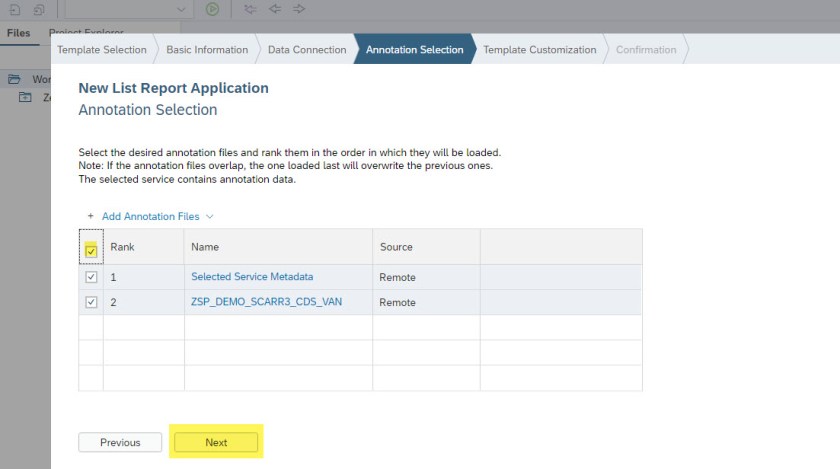Click the Previous button
Viewport: 840px width, 469px height.
coord(120,442)
